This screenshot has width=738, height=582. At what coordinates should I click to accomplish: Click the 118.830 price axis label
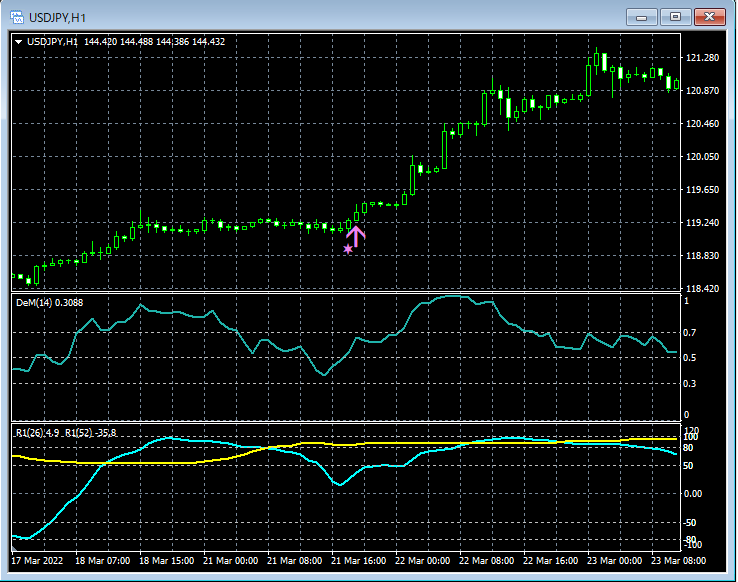704,256
